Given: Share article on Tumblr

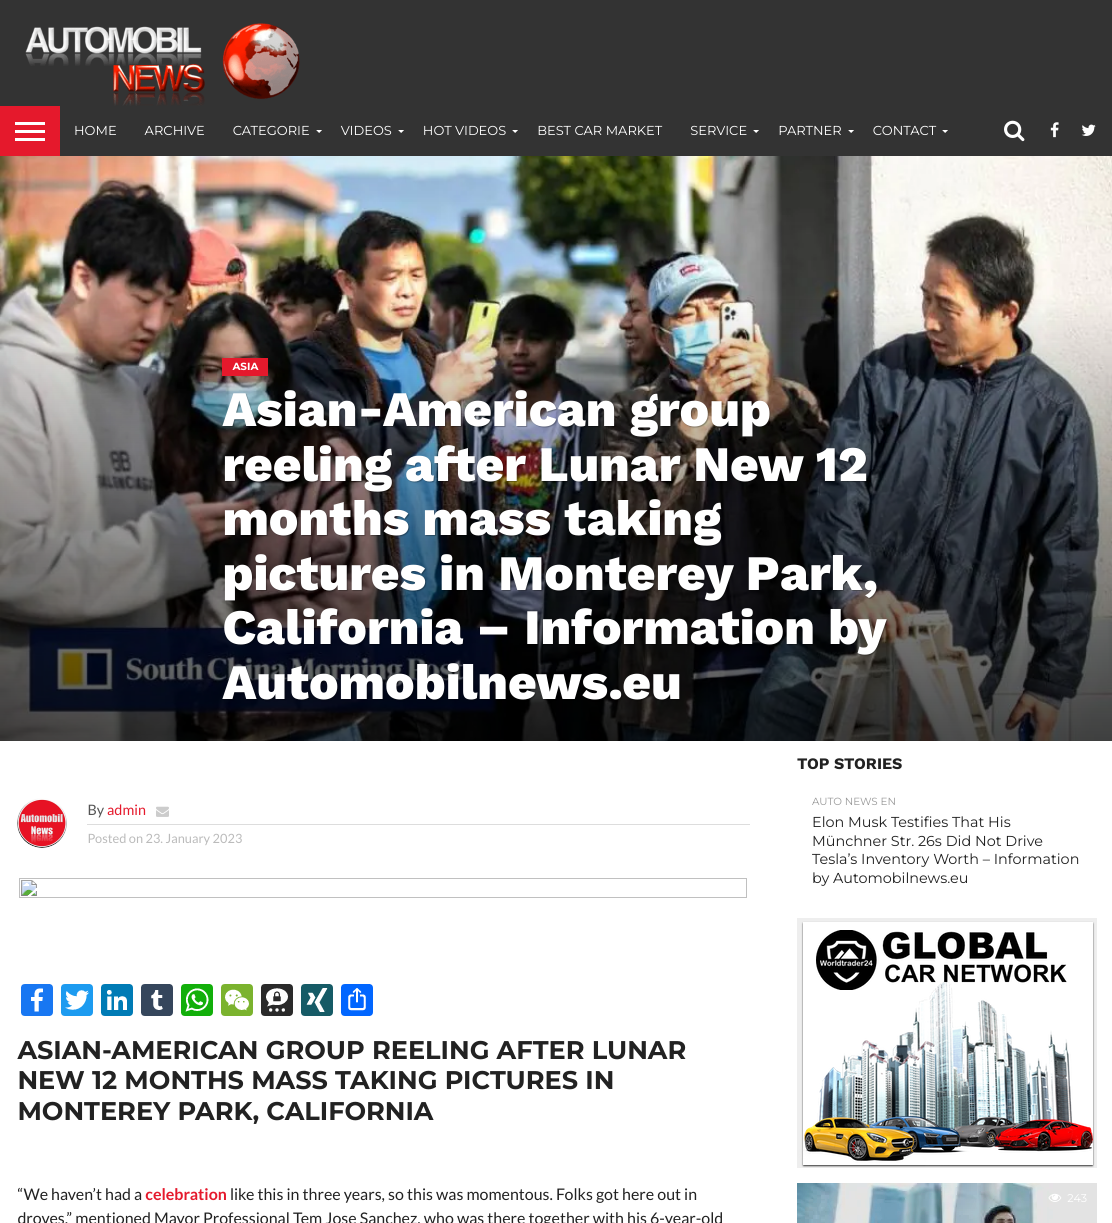Looking at the screenshot, I should 157,1000.
